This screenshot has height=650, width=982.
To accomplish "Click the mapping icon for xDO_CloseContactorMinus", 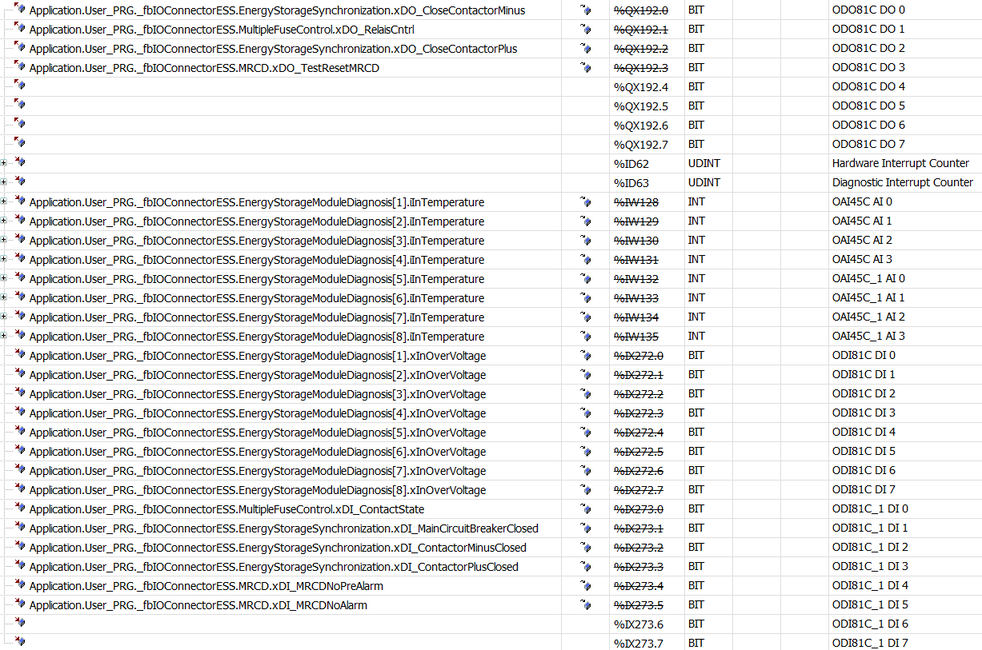I will click(586, 10).
